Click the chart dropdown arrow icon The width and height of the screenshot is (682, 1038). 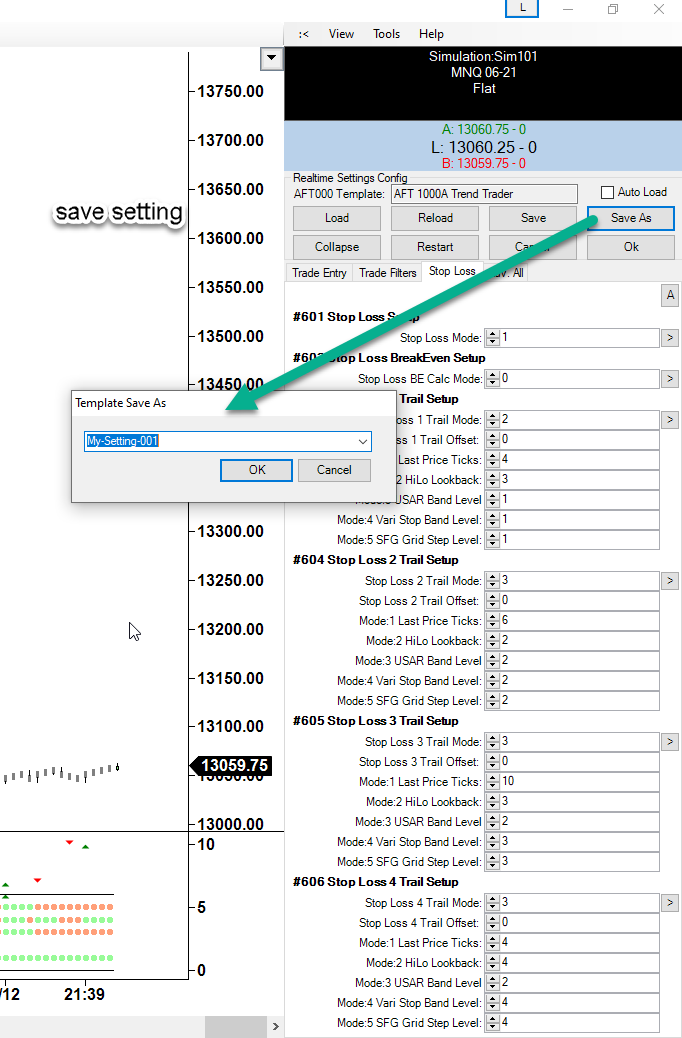(x=271, y=59)
